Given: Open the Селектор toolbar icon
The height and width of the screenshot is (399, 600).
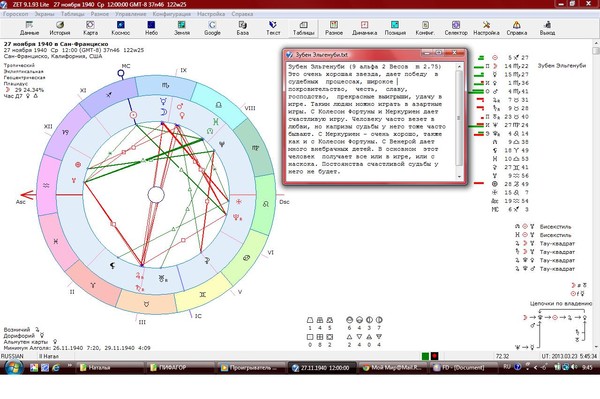Looking at the screenshot, I should 456,28.
